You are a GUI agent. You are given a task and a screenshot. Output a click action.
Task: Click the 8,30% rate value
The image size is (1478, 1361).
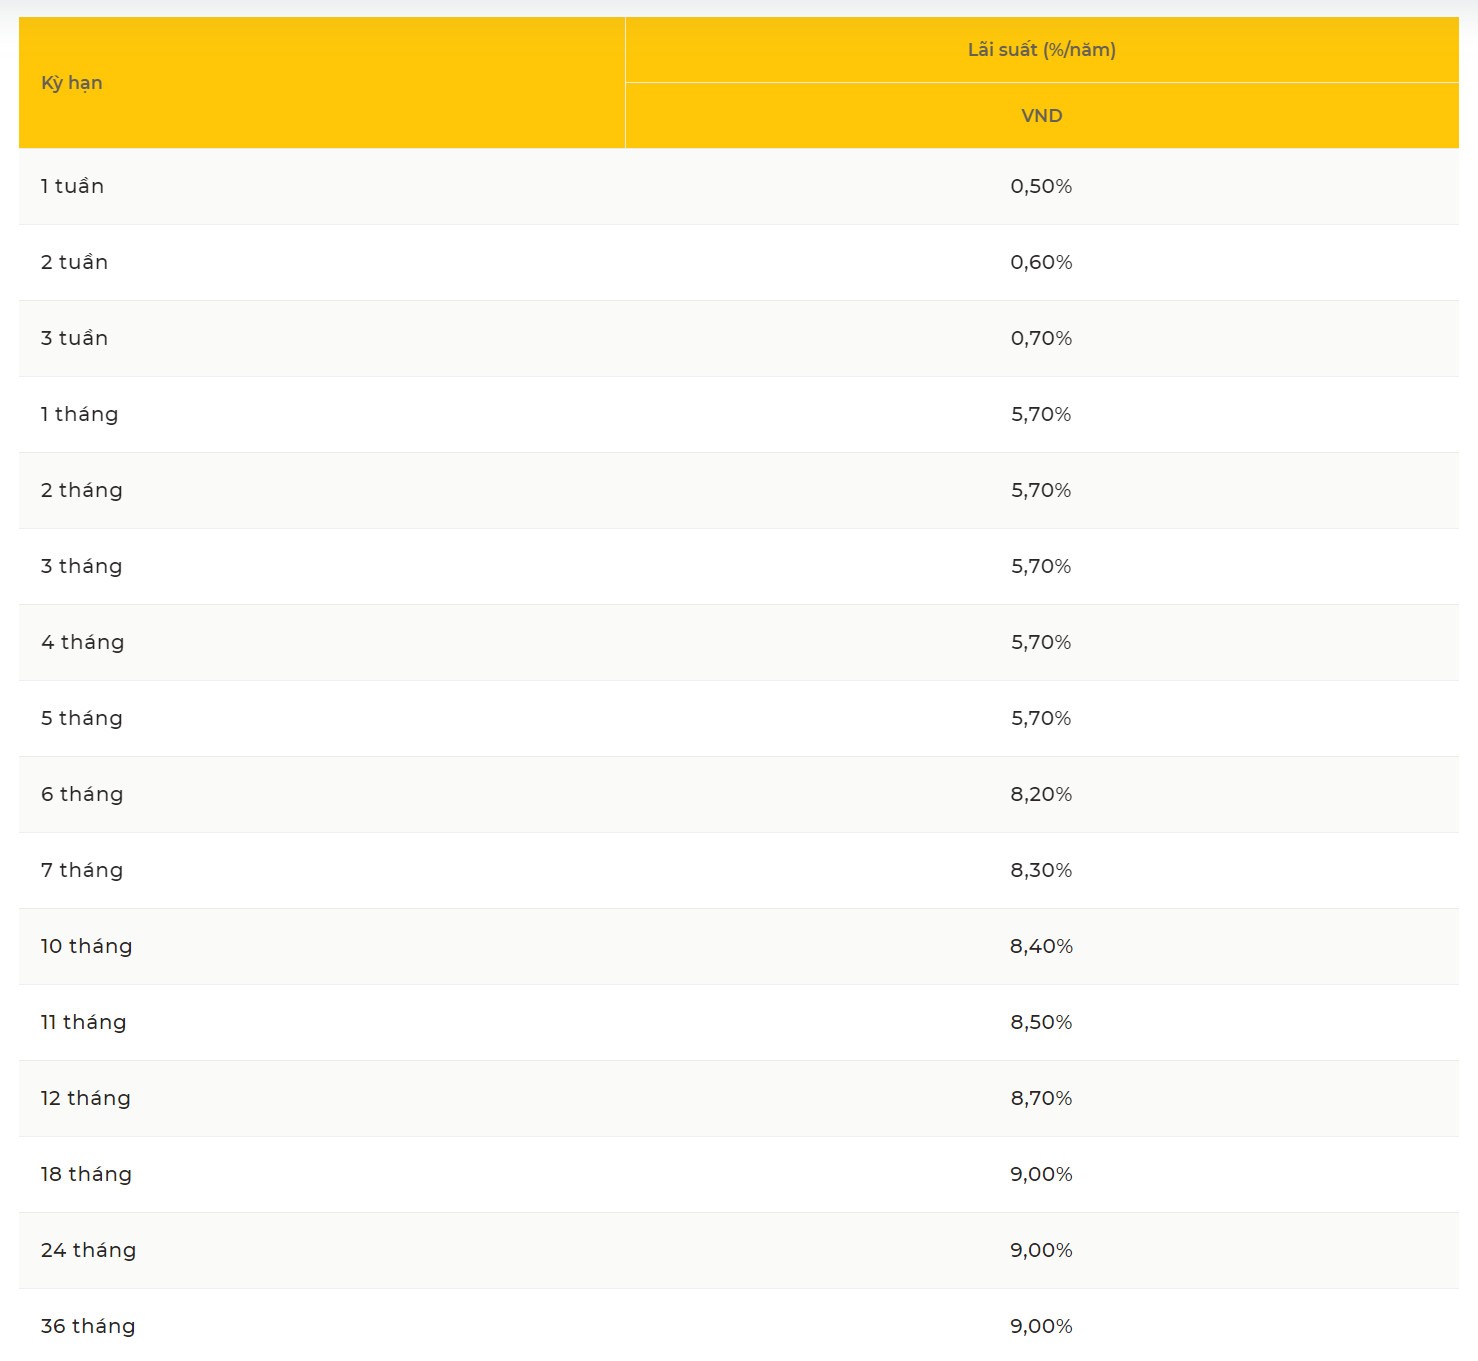(x=1041, y=870)
